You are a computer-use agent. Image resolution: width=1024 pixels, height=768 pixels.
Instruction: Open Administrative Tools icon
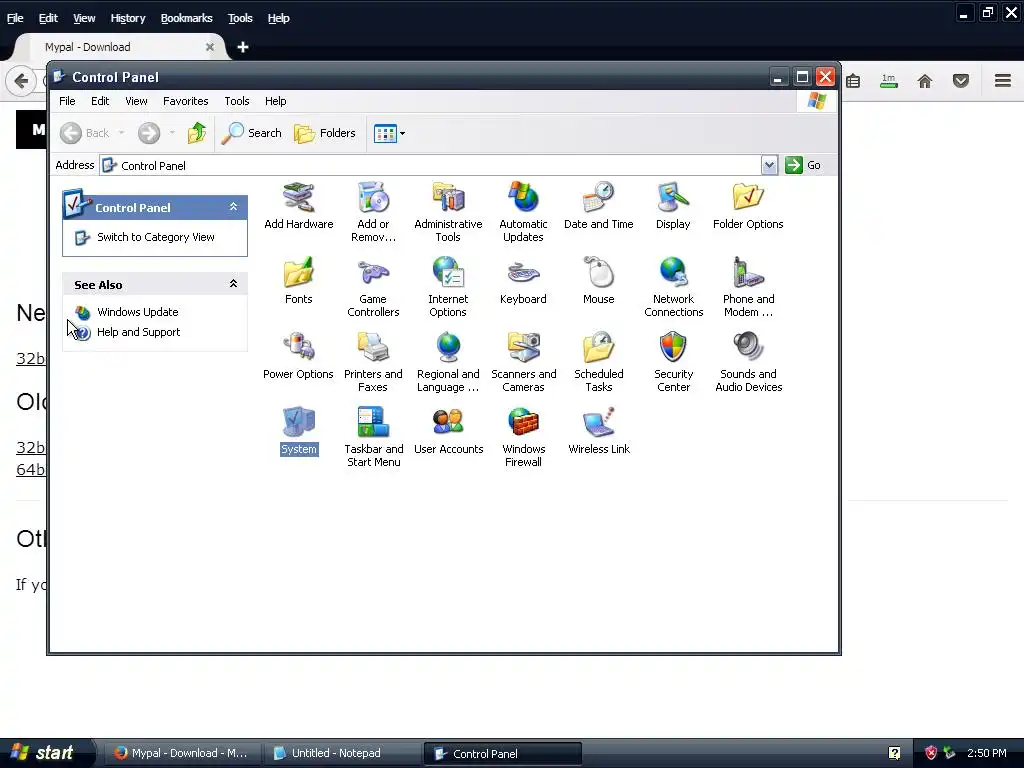click(x=448, y=212)
